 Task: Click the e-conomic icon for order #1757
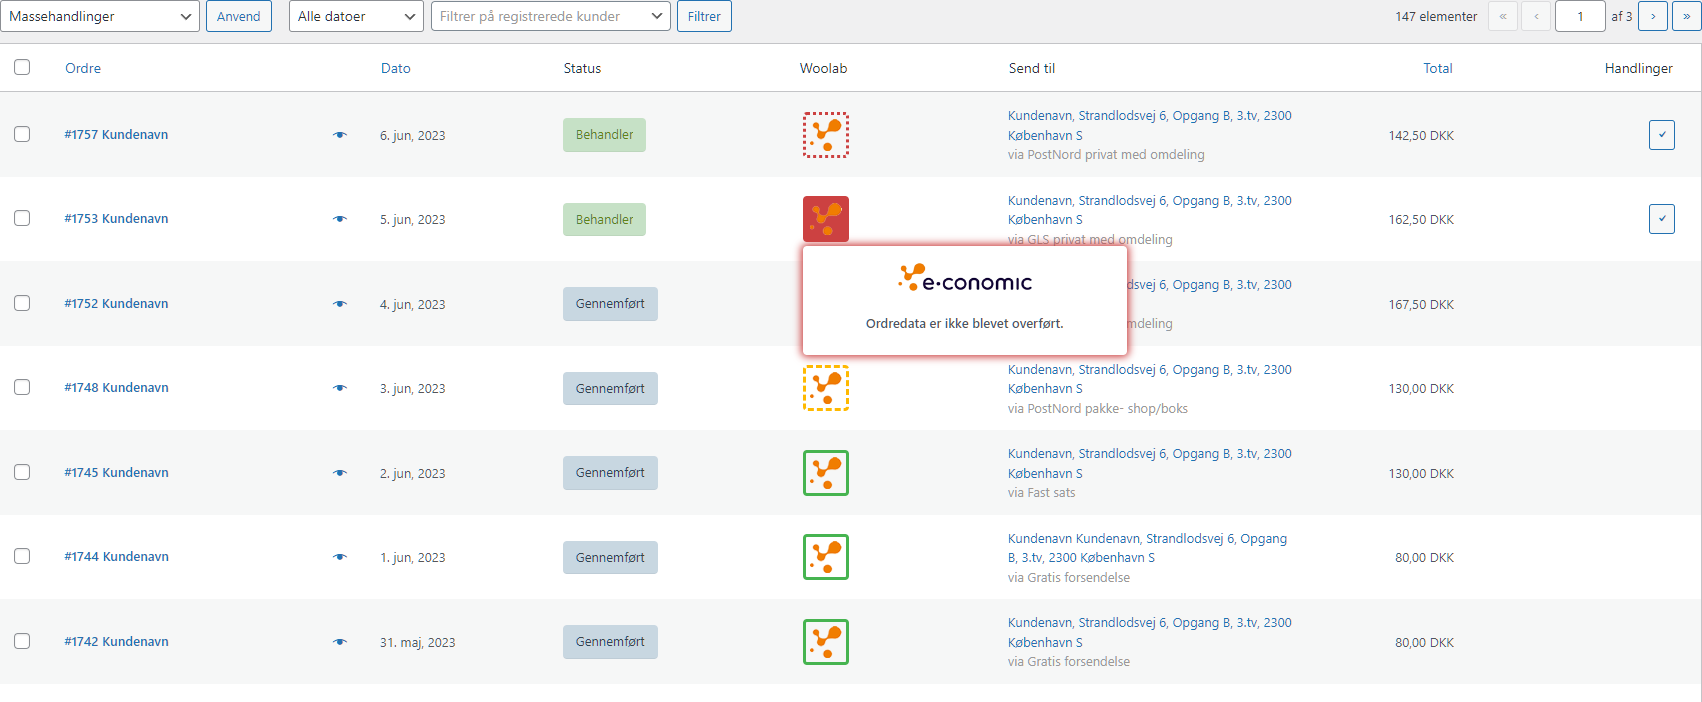[x=825, y=135]
